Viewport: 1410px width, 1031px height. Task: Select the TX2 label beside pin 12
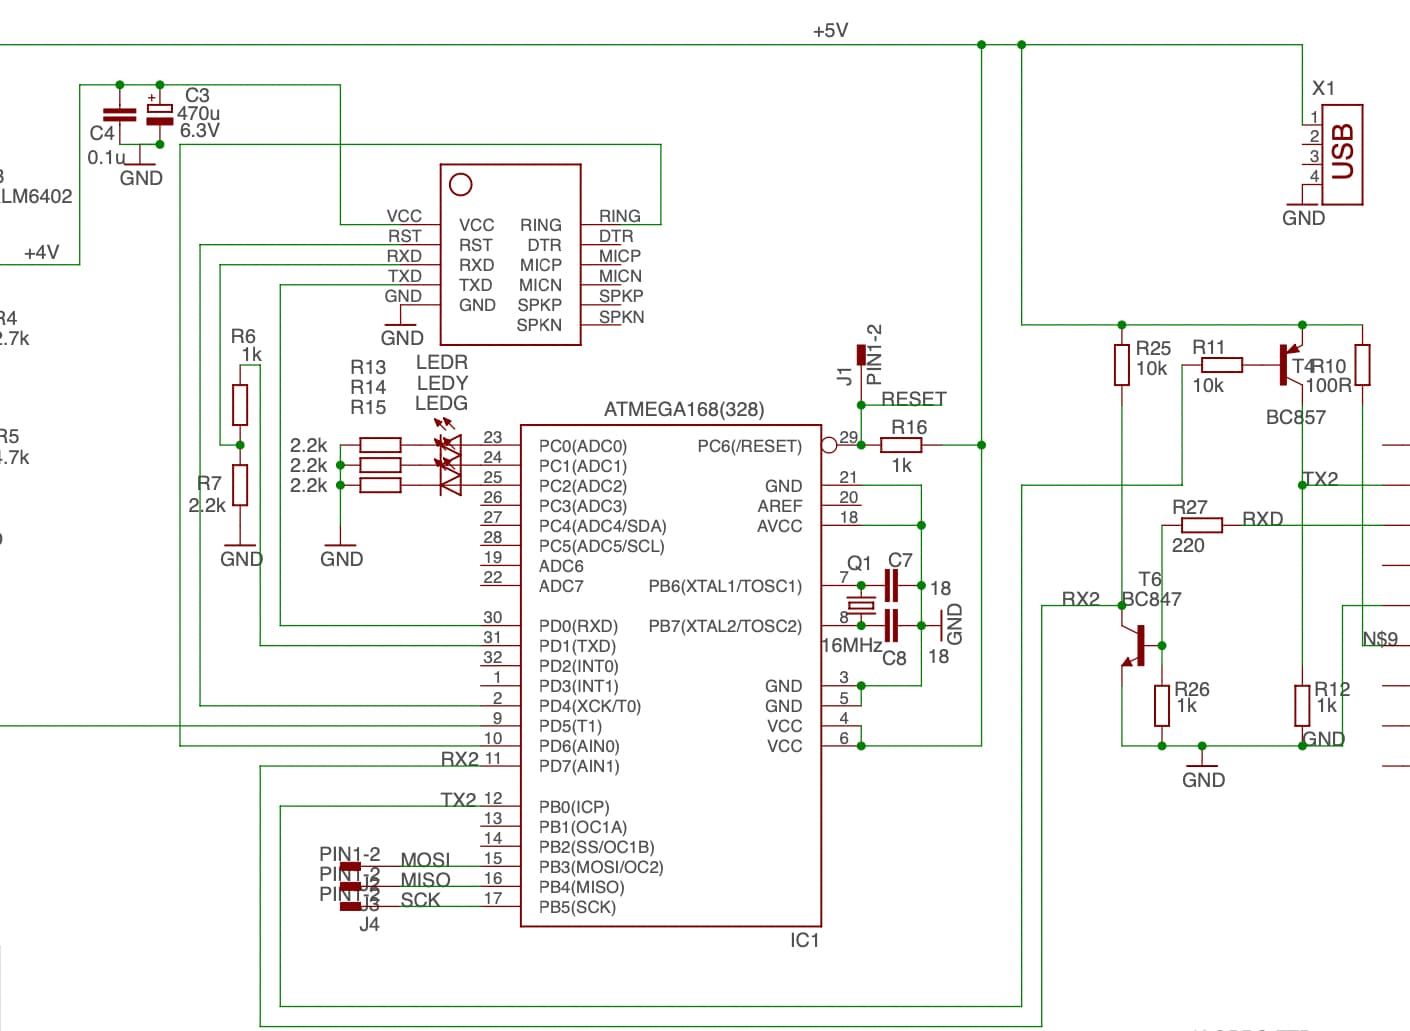pos(459,799)
